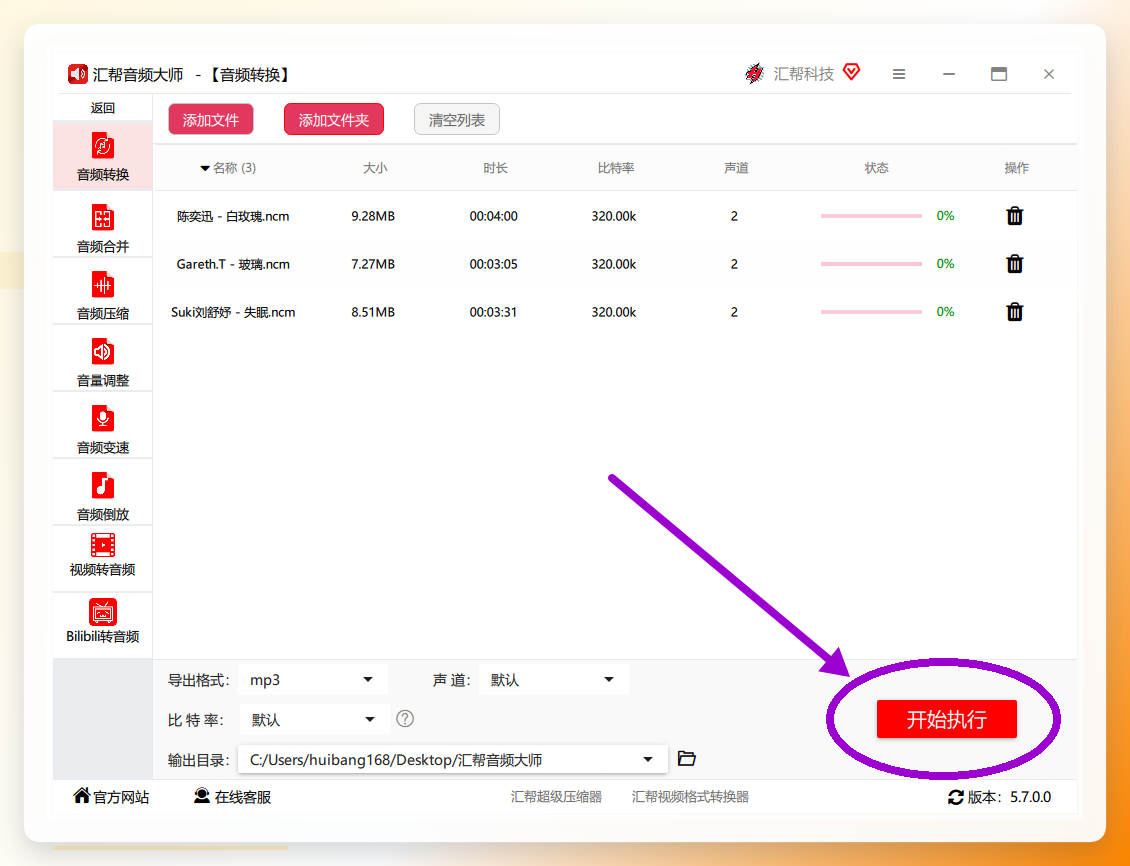
Task: Select file name Suki刘舒妤 - 失眠.ncm
Action: [233, 312]
